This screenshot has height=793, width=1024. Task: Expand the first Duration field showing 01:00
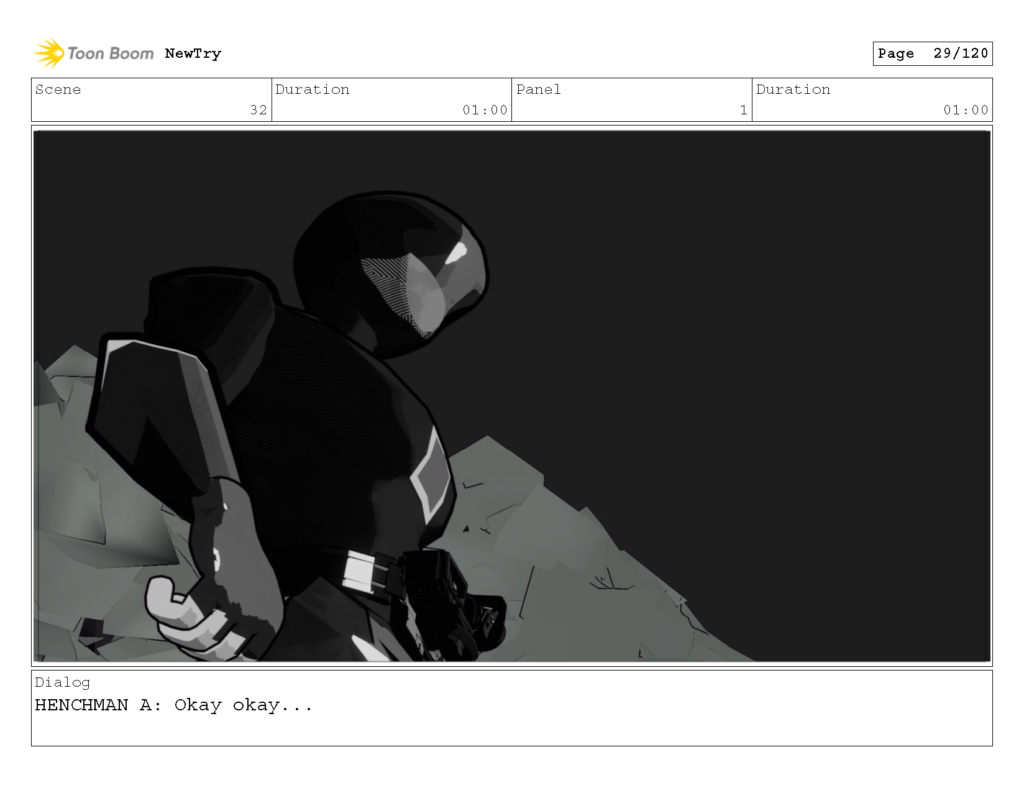[x=390, y=99]
